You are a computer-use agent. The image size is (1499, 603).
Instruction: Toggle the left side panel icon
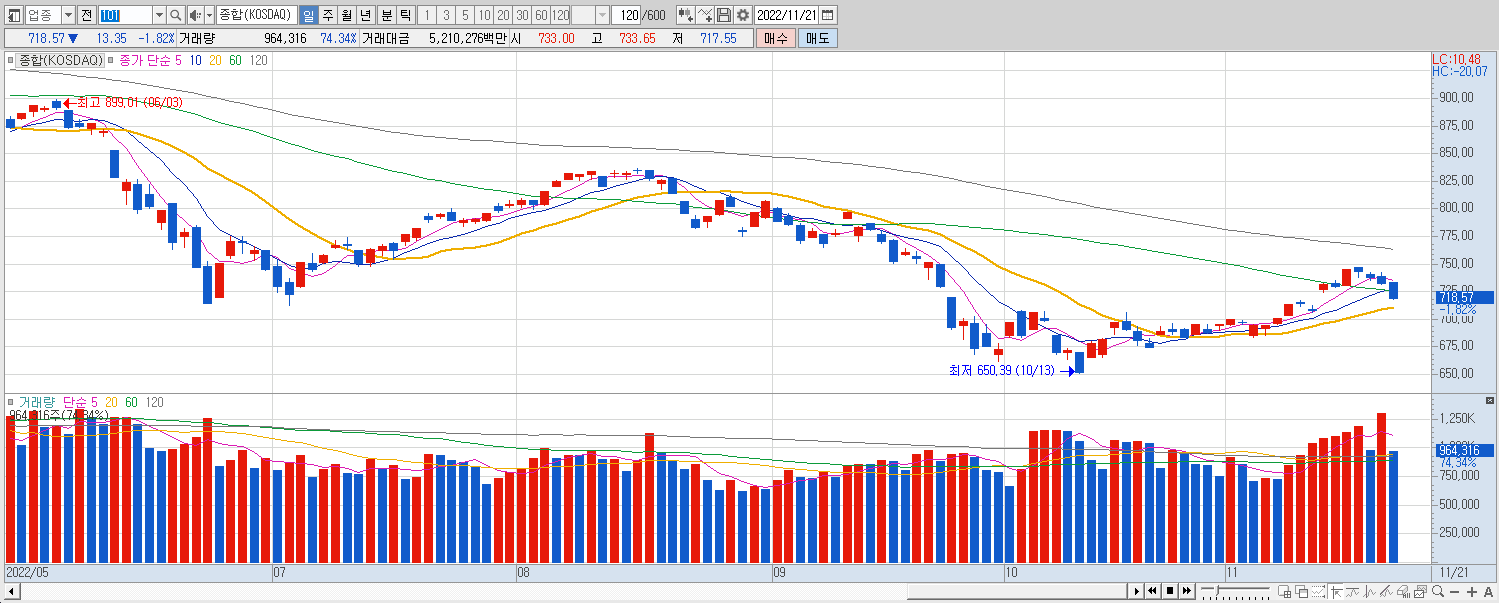coord(14,15)
